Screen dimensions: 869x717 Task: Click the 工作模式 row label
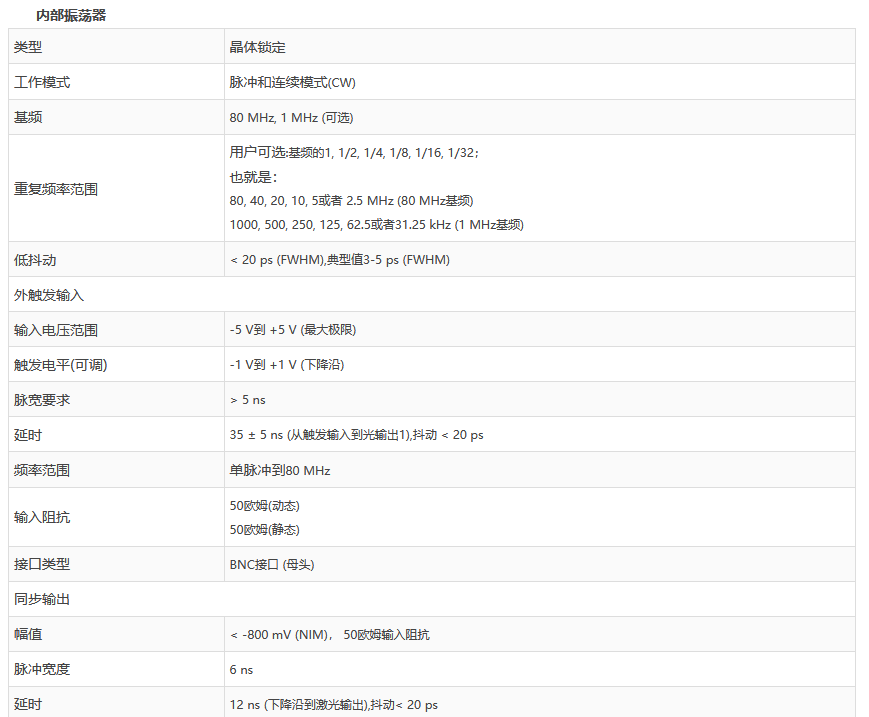pyautogui.click(x=42, y=82)
